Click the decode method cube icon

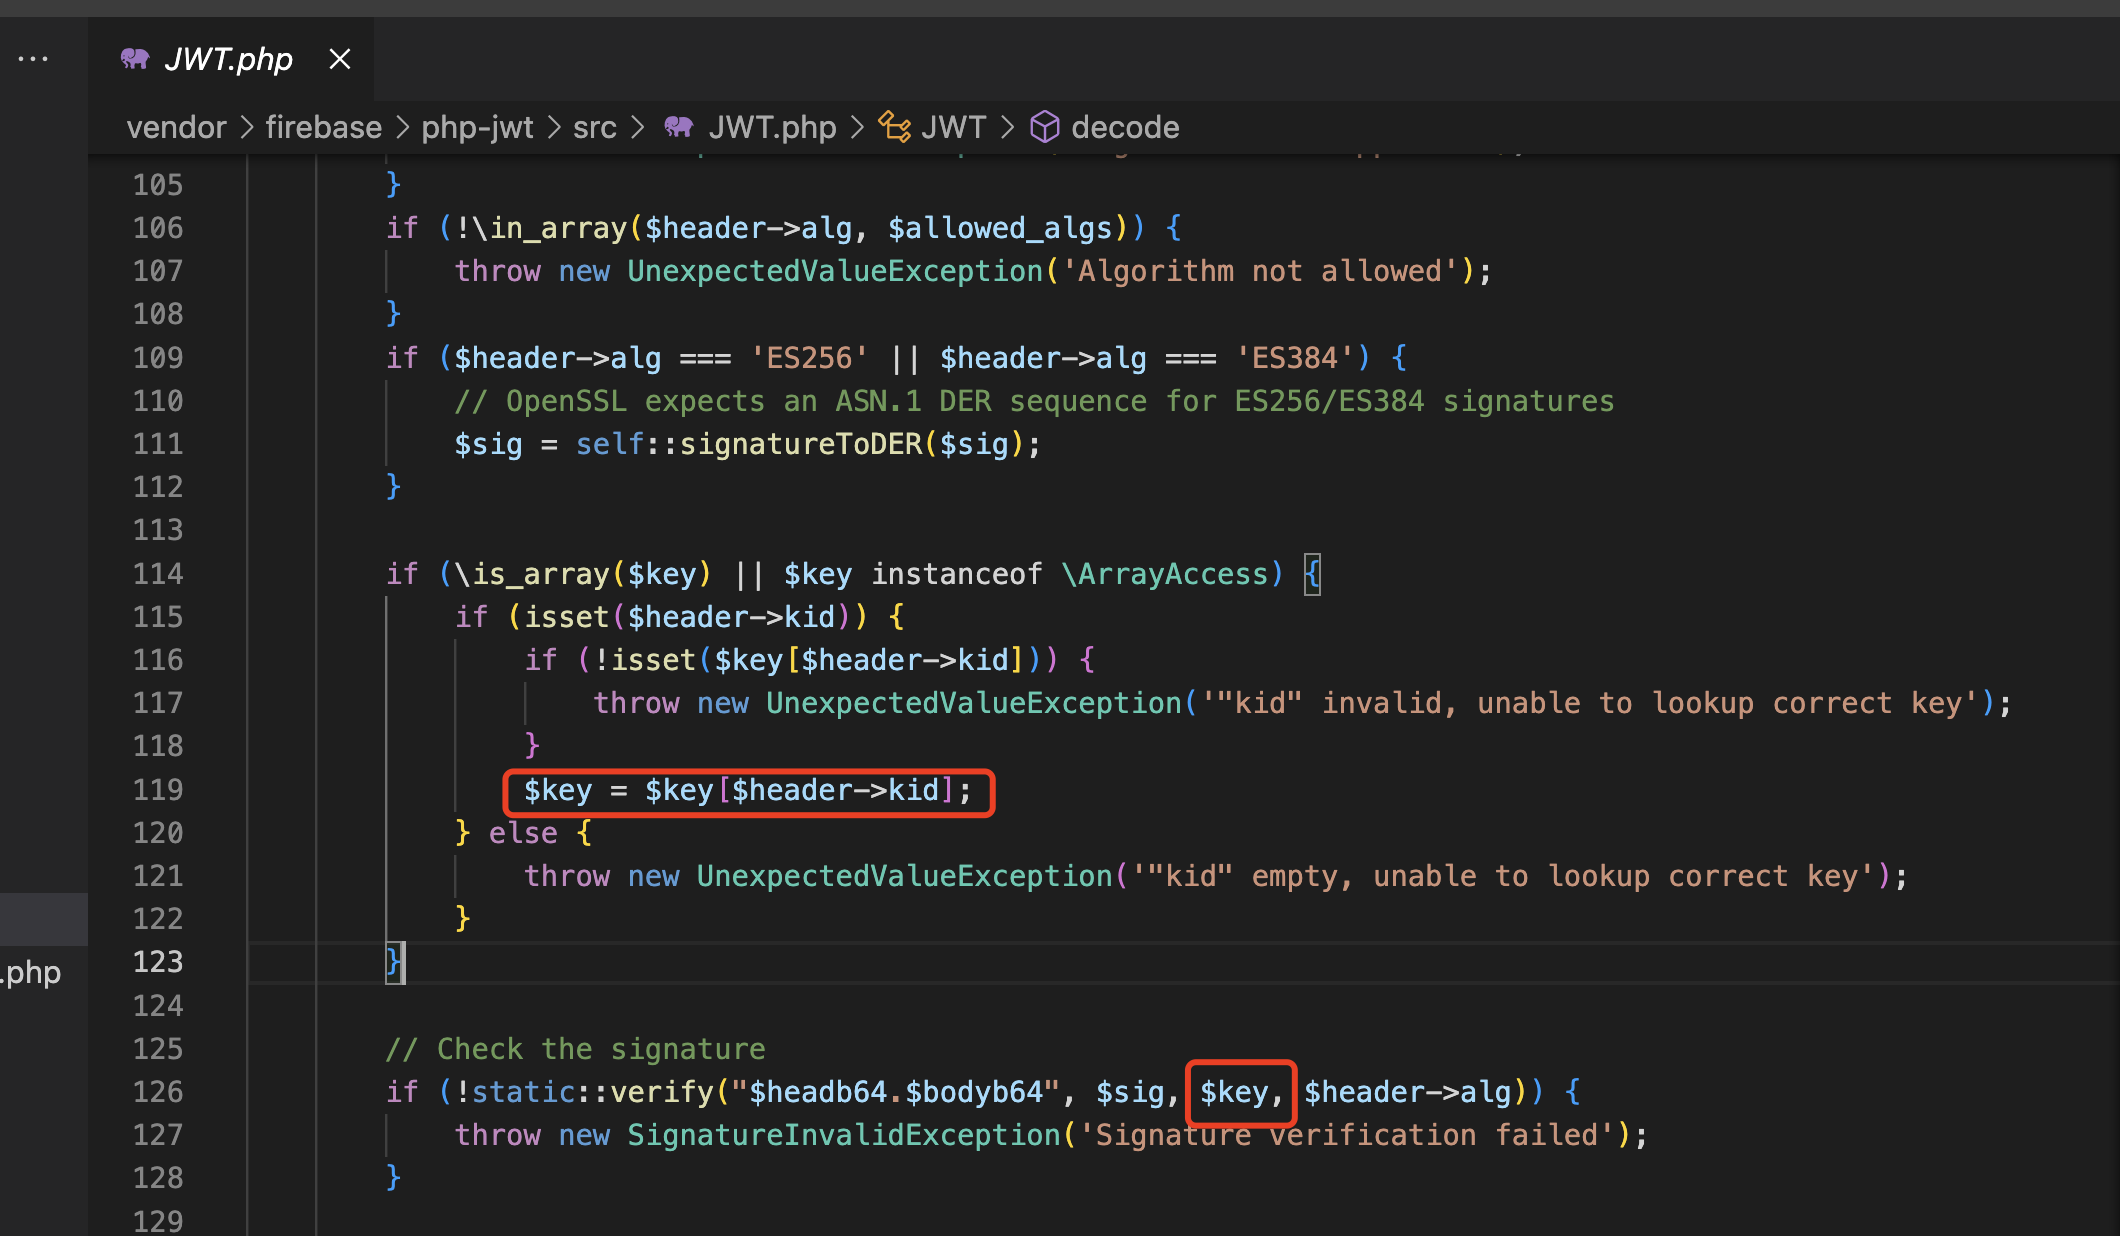(x=1045, y=127)
